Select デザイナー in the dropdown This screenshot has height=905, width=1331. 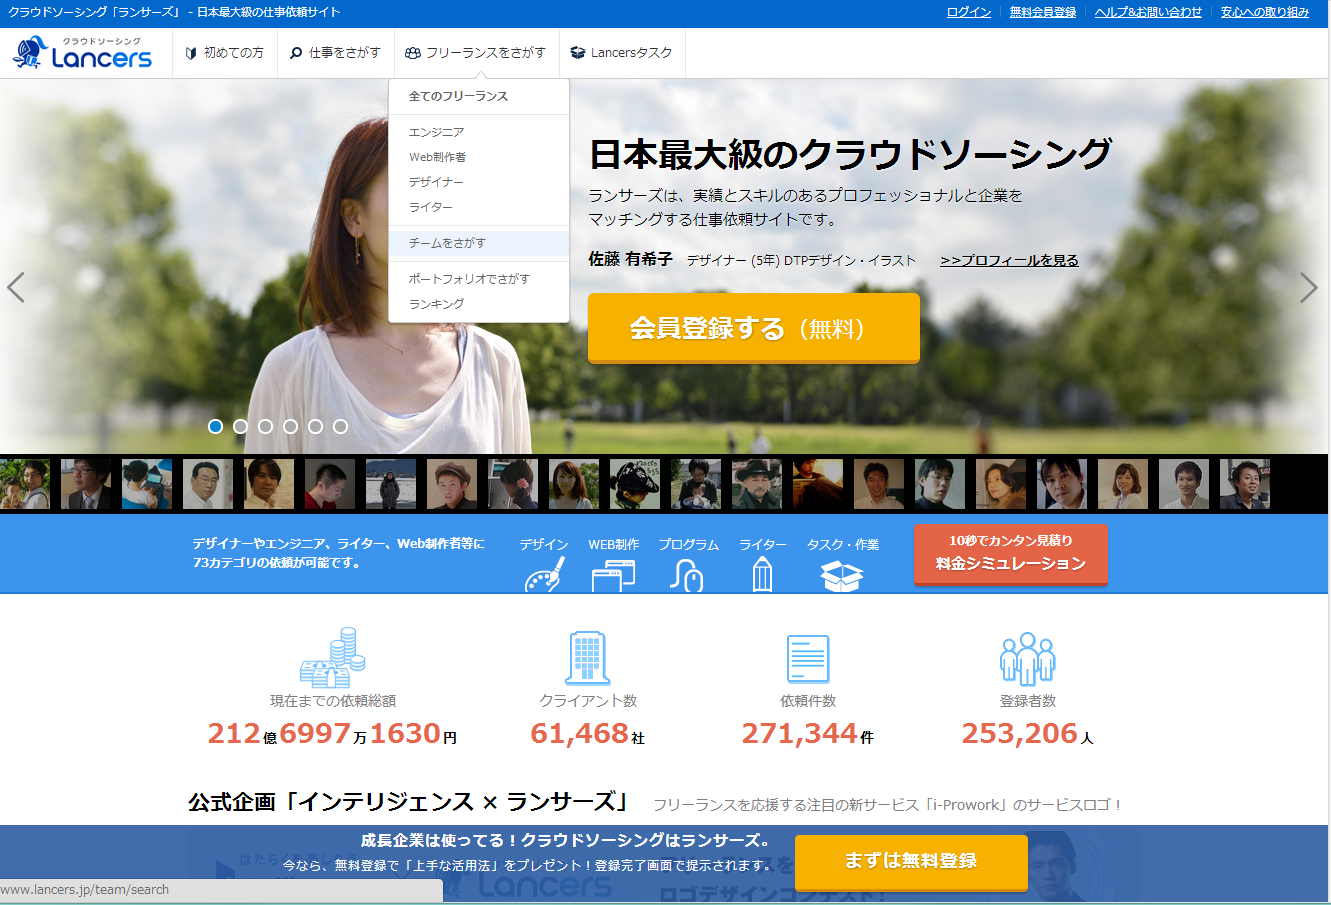479,182
